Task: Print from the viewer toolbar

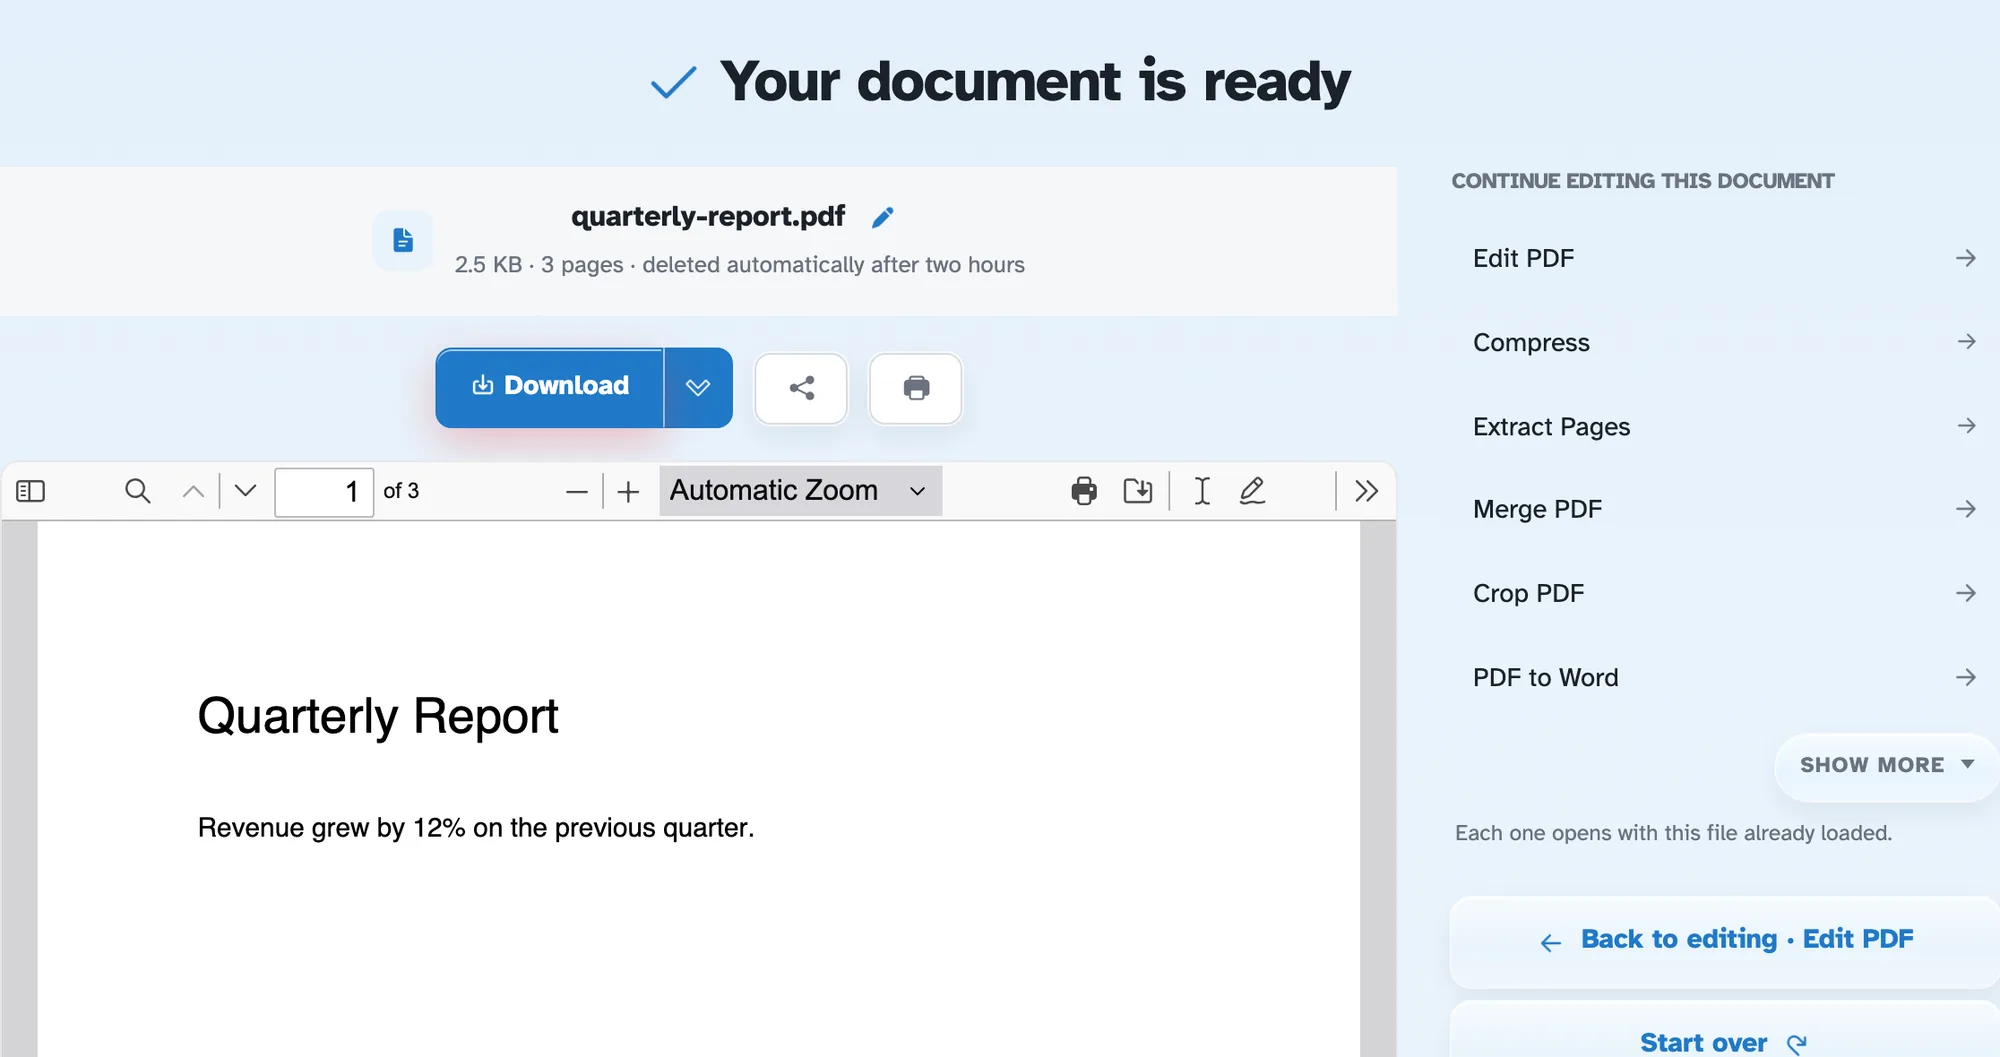Action: point(1084,491)
